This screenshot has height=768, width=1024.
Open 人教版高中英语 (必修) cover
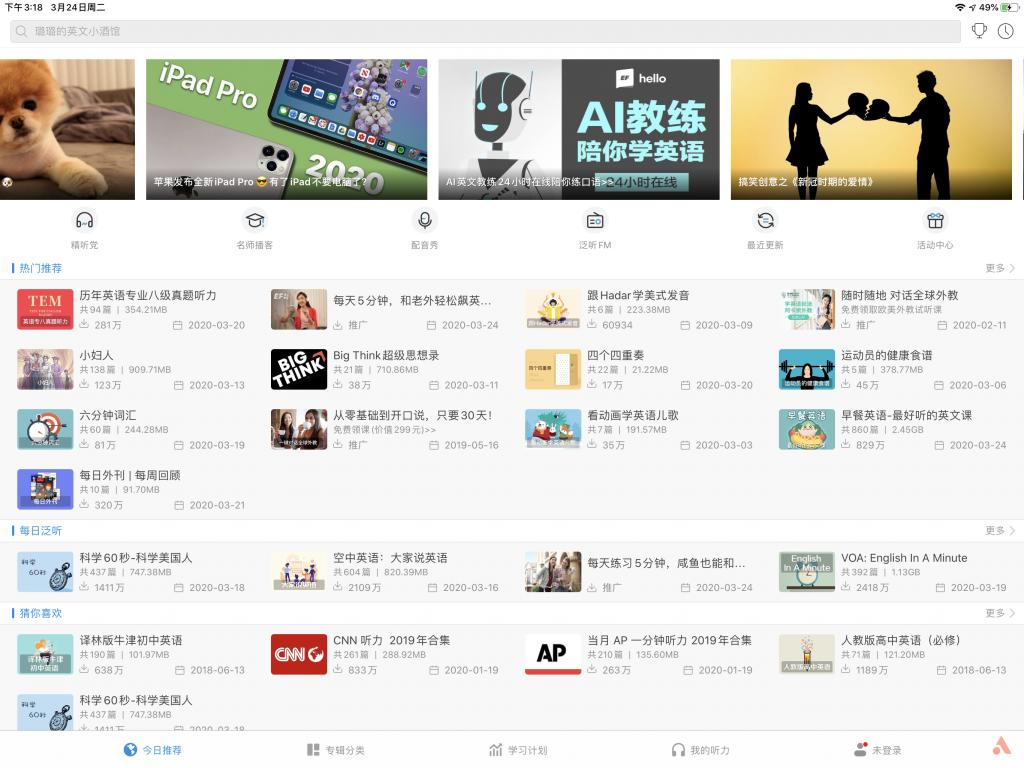[807, 654]
